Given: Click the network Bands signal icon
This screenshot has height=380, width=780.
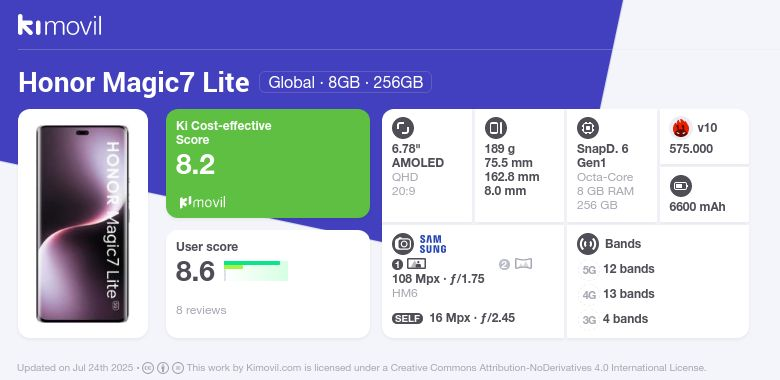Looking at the screenshot, I should [587, 244].
